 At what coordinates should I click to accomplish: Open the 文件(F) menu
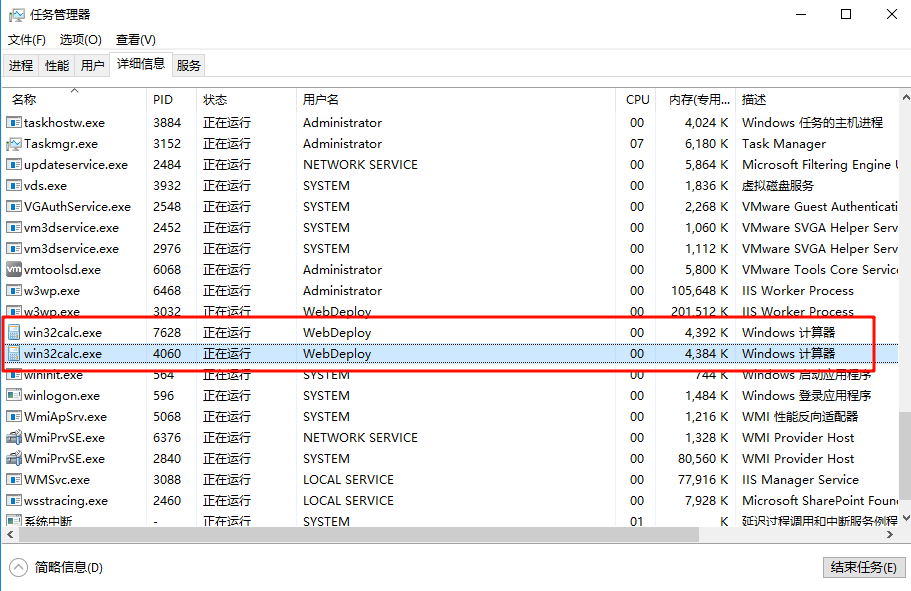(27, 40)
